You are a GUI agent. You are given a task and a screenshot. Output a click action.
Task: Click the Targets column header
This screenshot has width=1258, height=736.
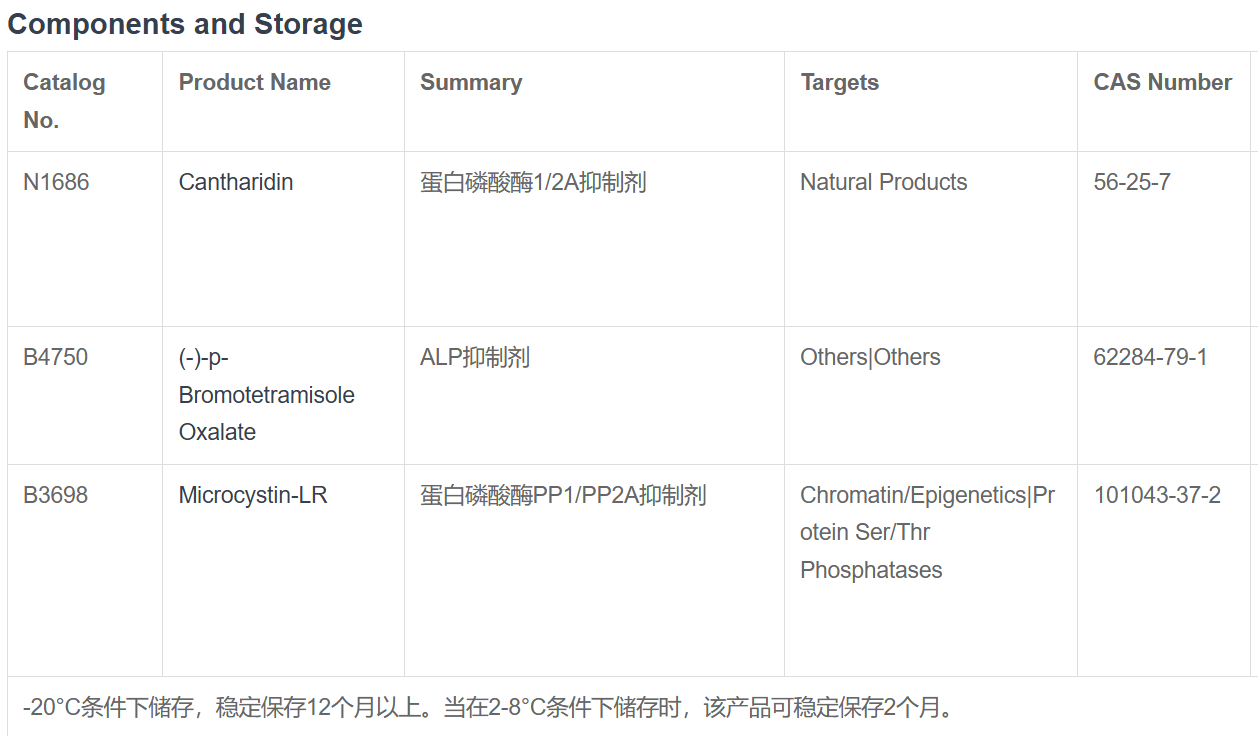(x=840, y=82)
